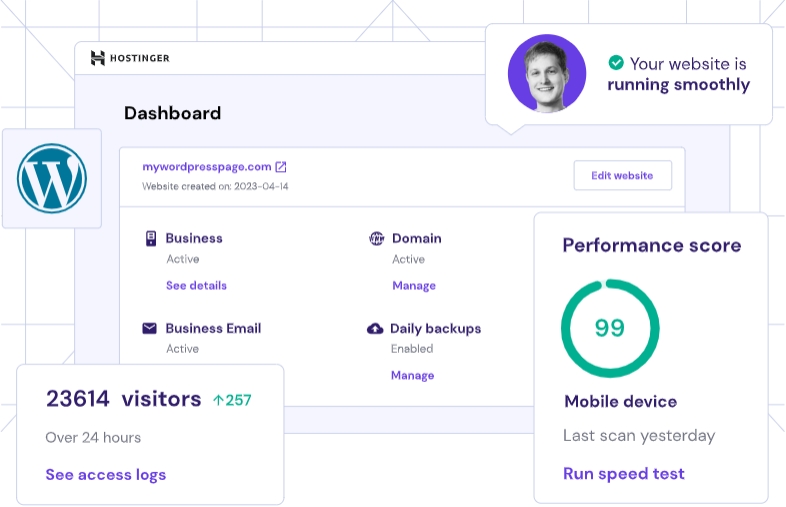Open external link icon beside mywordpresspage.com

coord(281,167)
